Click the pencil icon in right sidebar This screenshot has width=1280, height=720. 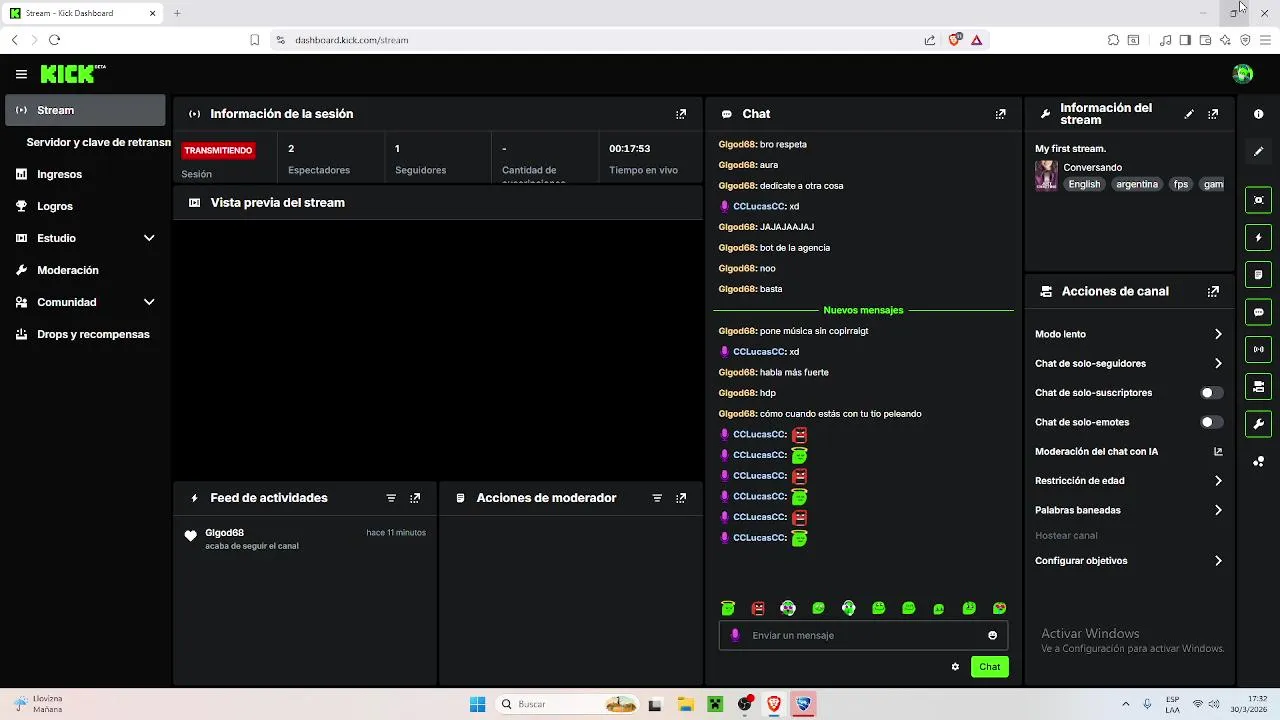tap(1258, 151)
